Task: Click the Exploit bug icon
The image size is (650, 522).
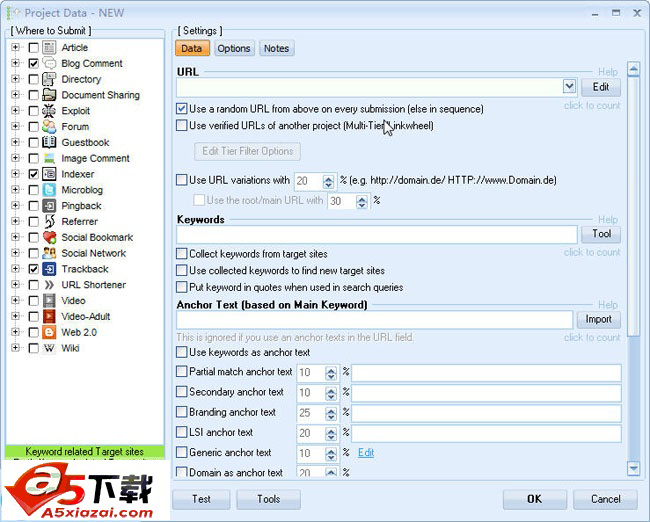Action: (x=49, y=111)
